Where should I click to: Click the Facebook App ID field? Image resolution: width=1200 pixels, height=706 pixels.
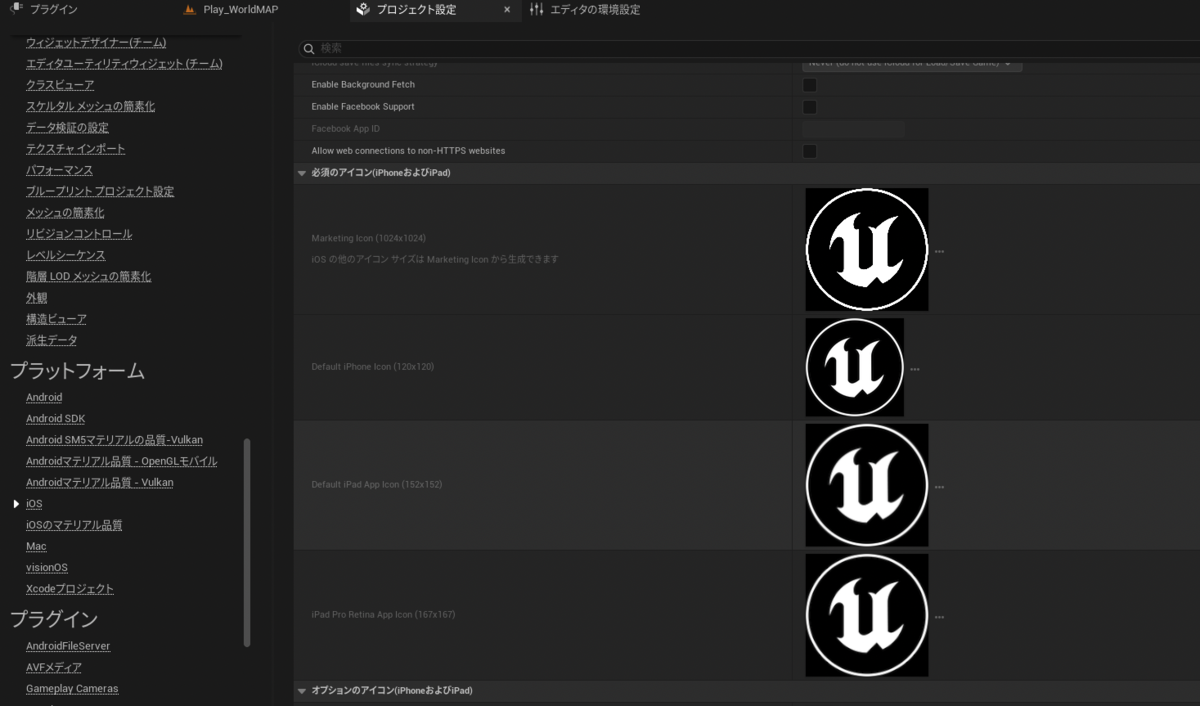(854, 129)
